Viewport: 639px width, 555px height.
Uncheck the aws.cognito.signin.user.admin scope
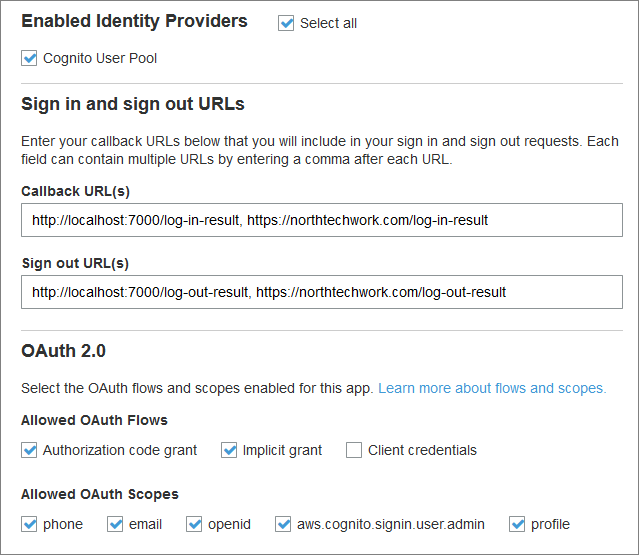click(x=283, y=524)
